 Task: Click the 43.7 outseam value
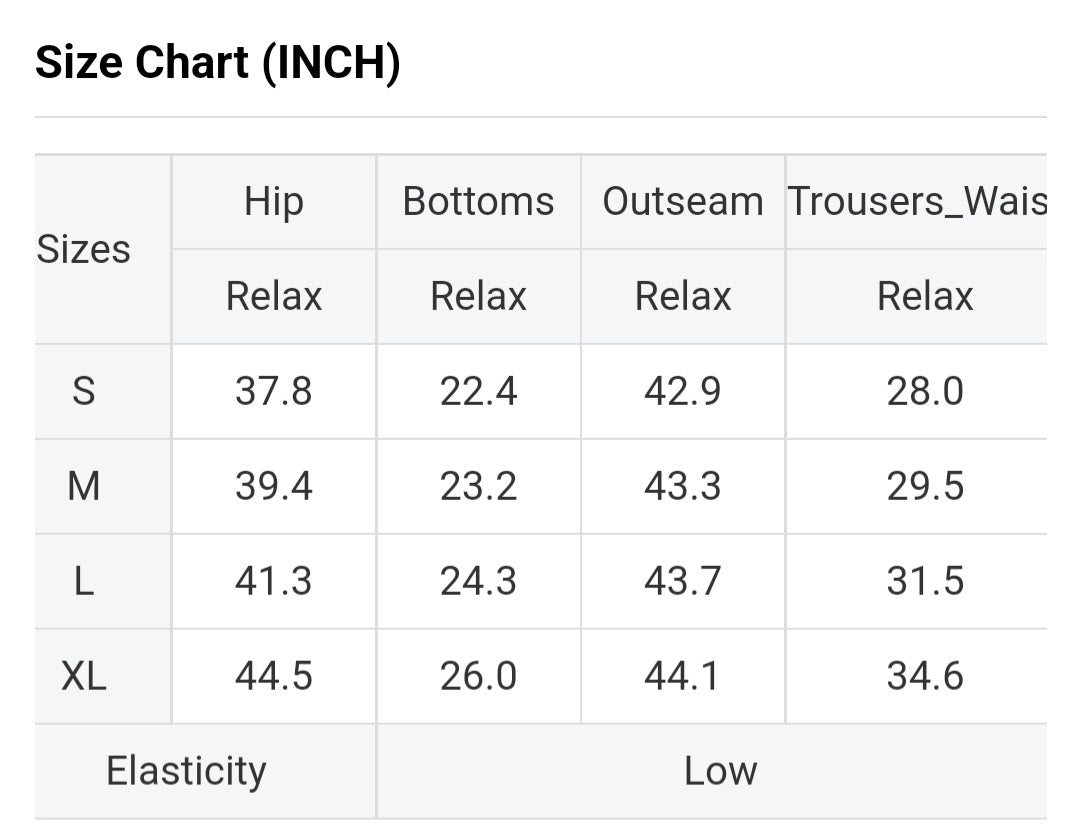click(683, 581)
